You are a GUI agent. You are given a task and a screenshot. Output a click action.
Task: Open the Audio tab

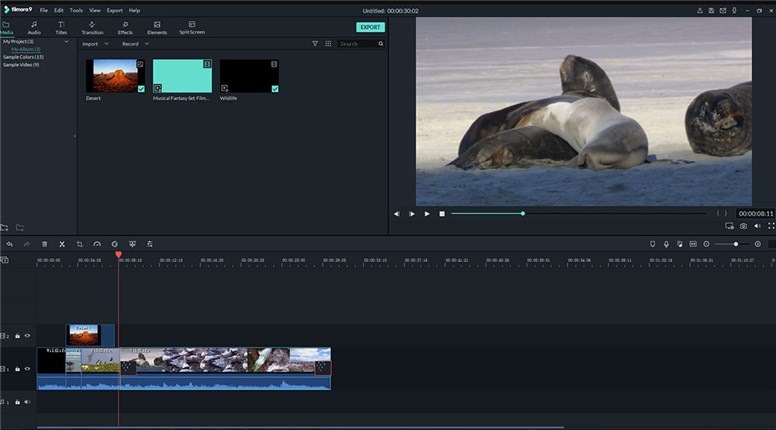(x=34, y=28)
